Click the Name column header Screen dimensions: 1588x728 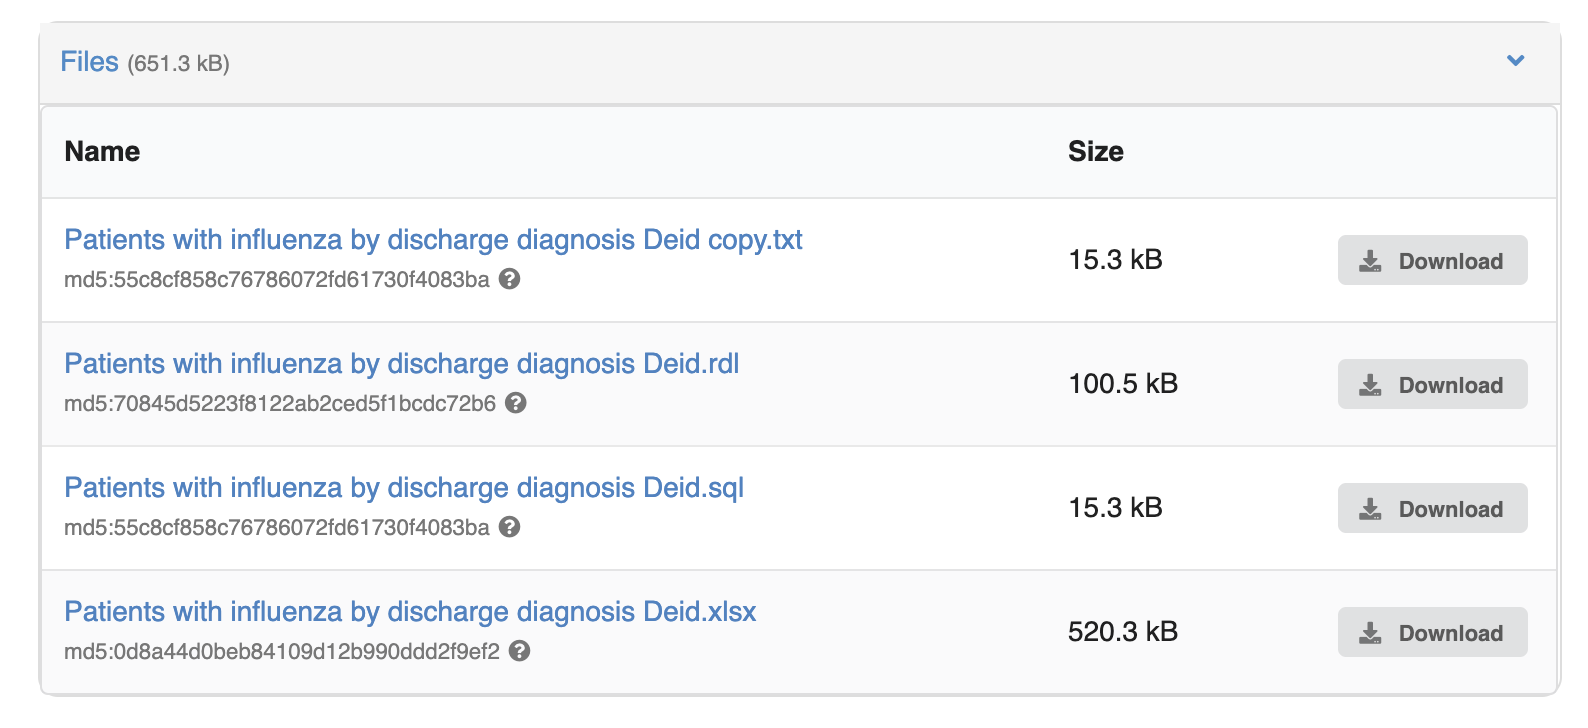pos(102,152)
